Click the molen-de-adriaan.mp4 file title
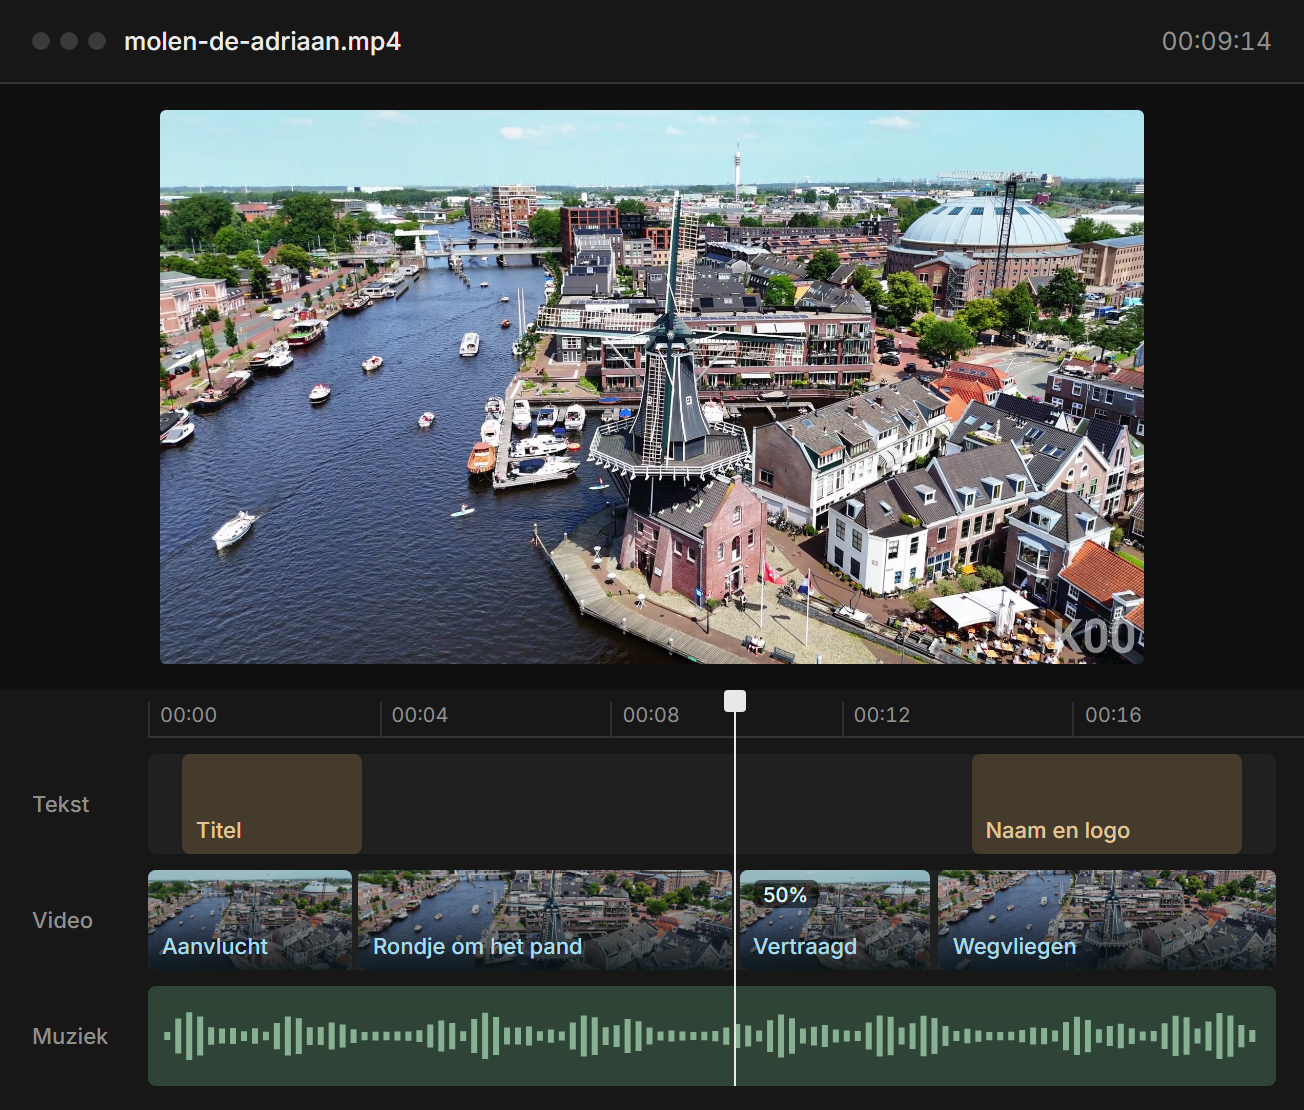This screenshot has height=1110, width=1304. click(262, 41)
